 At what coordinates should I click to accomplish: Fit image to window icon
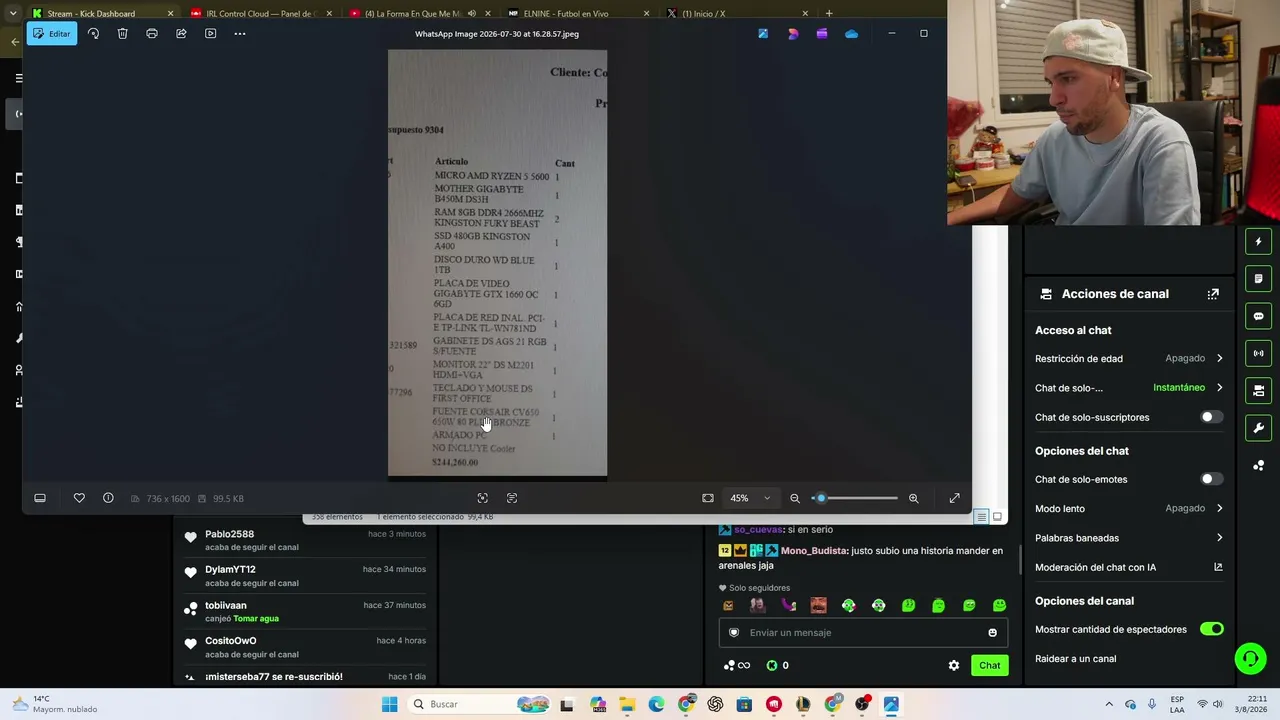[708, 498]
